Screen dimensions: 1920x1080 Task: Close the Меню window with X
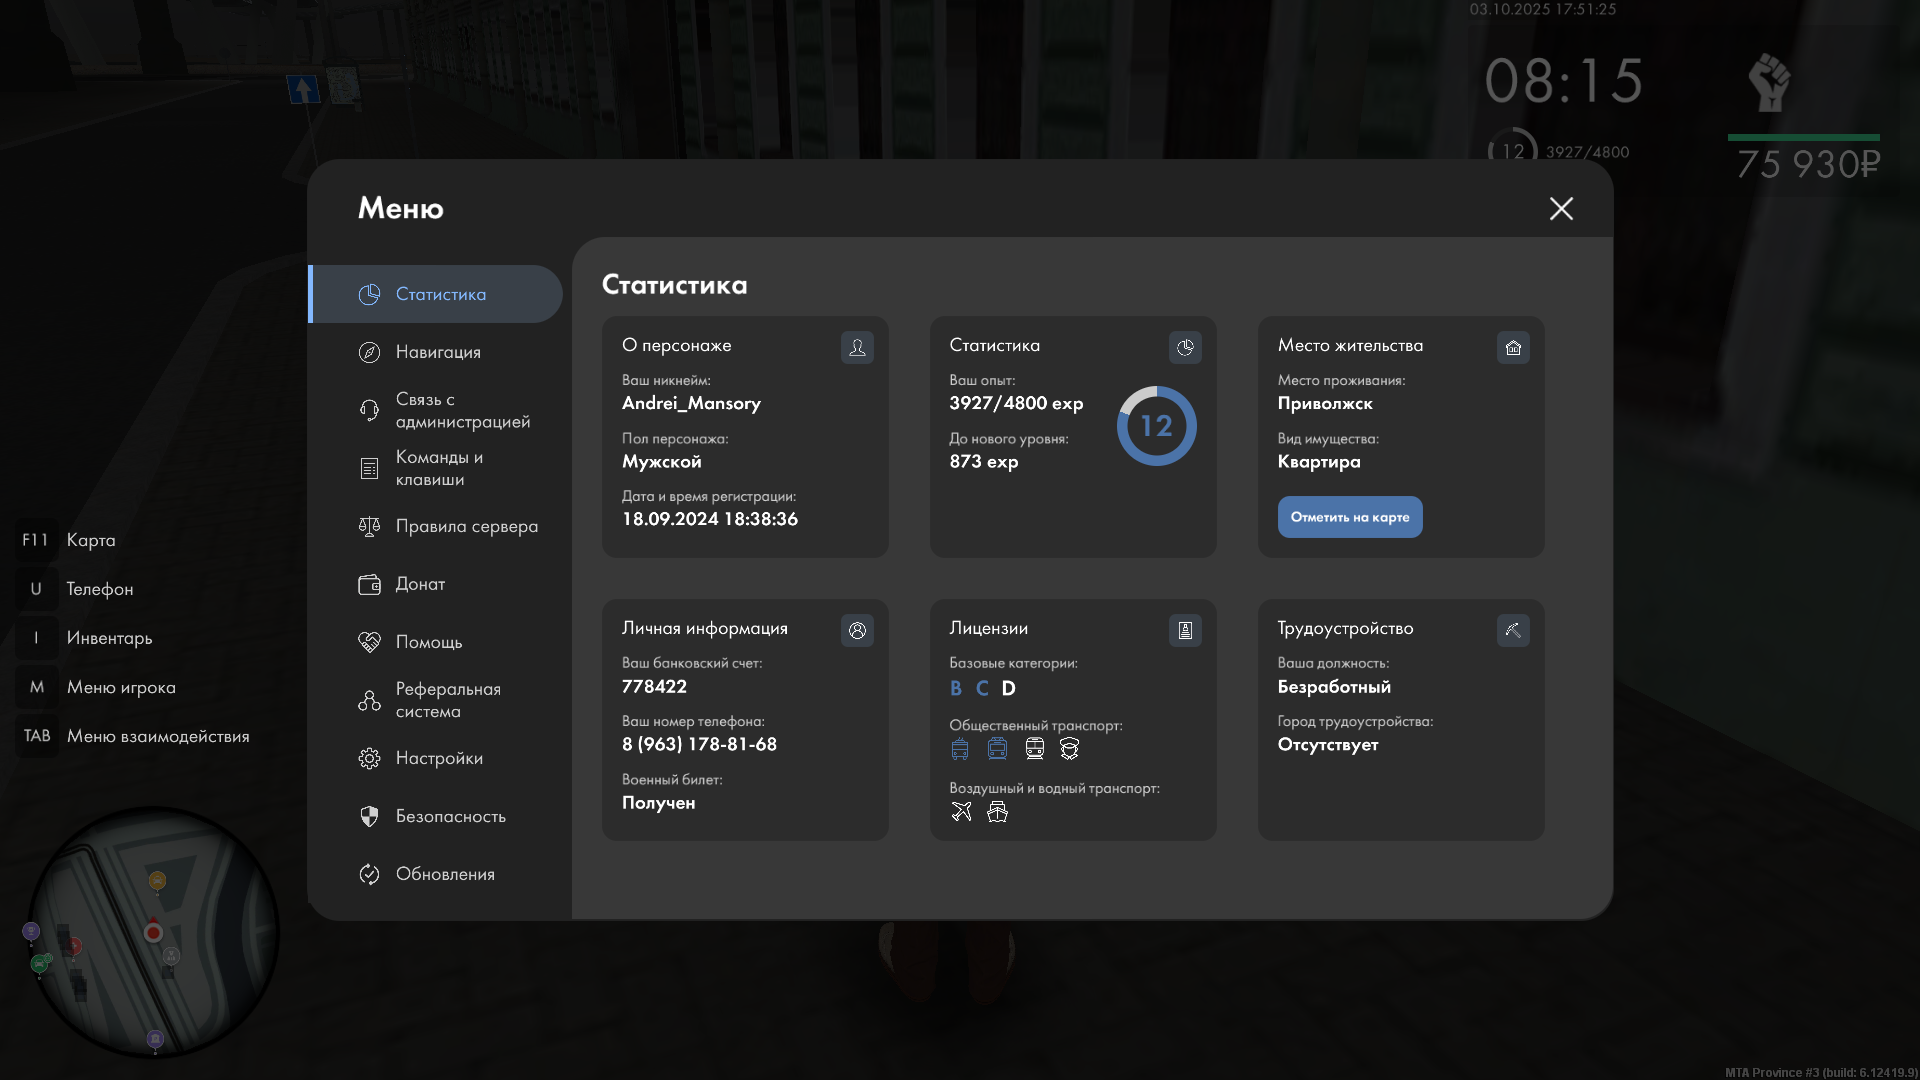[x=1561, y=208]
